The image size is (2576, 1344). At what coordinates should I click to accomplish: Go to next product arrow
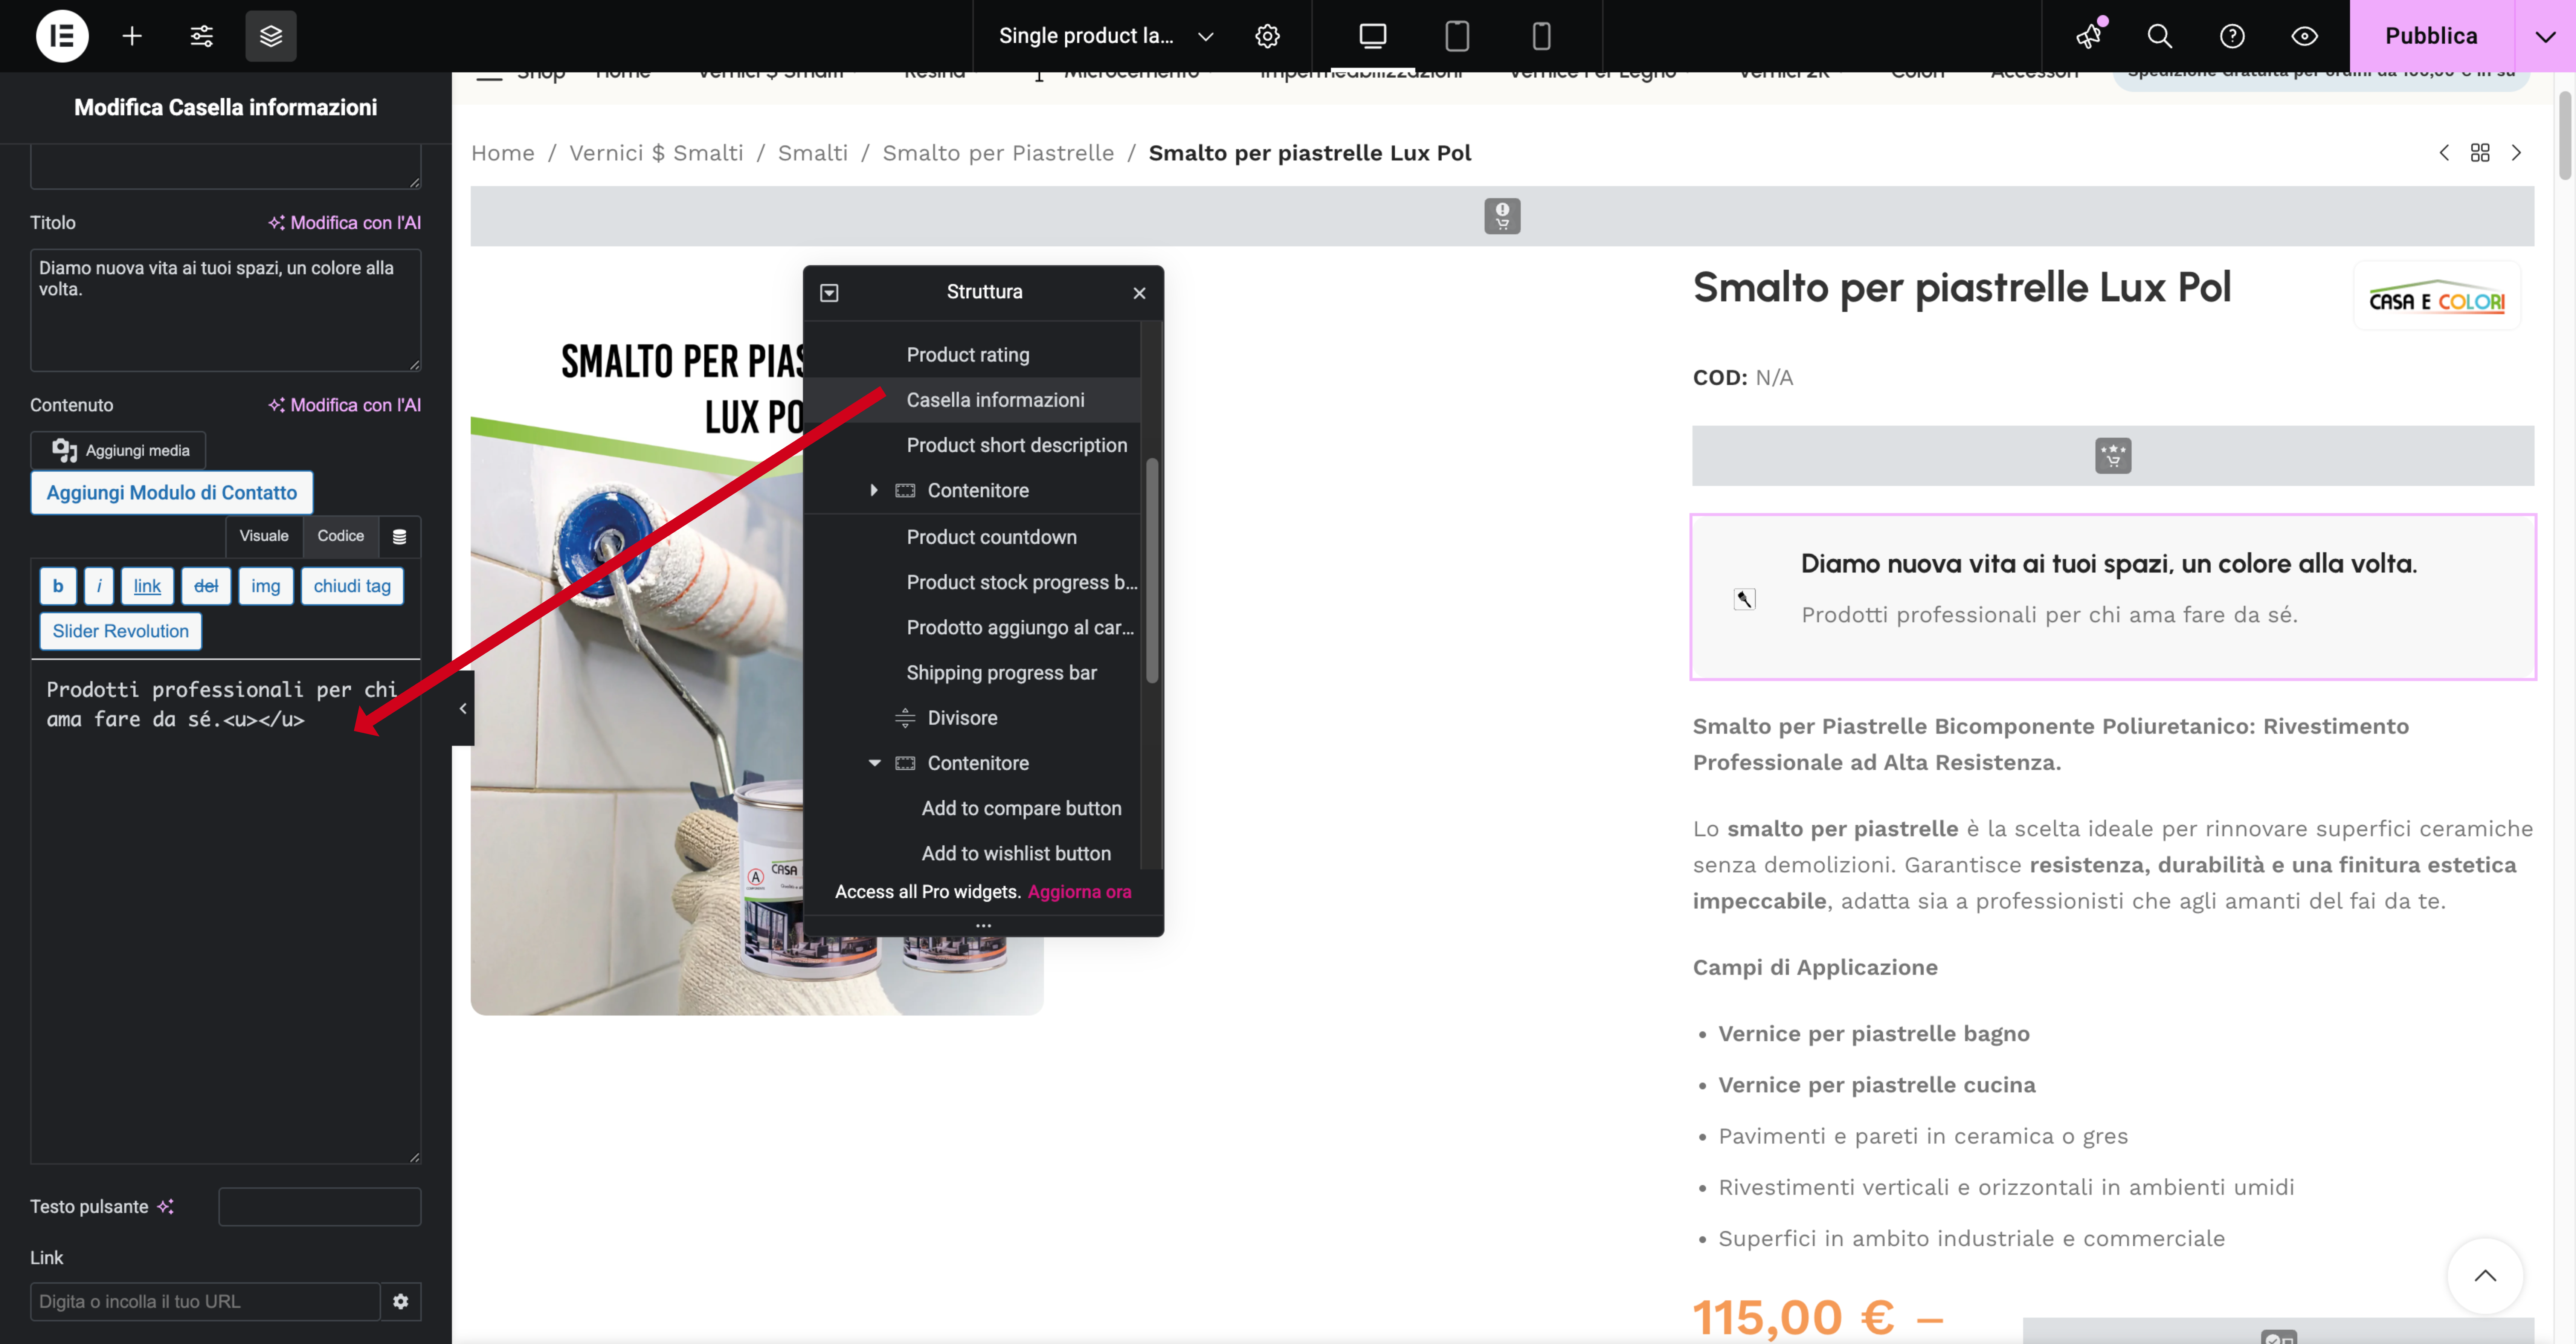(2517, 153)
